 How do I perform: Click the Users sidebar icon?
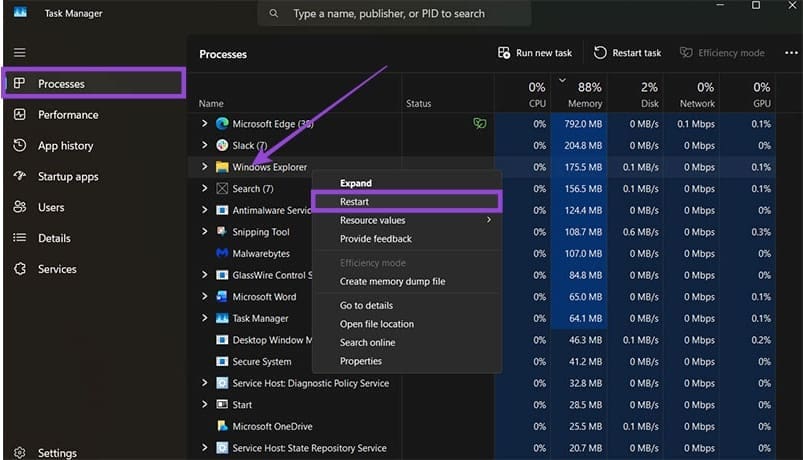coord(19,207)
